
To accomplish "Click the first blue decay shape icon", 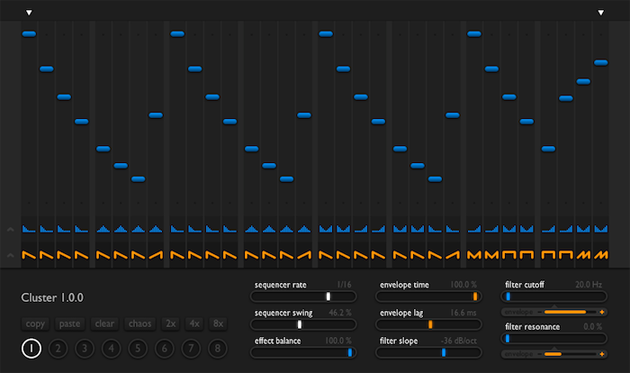I will [29, 229].
